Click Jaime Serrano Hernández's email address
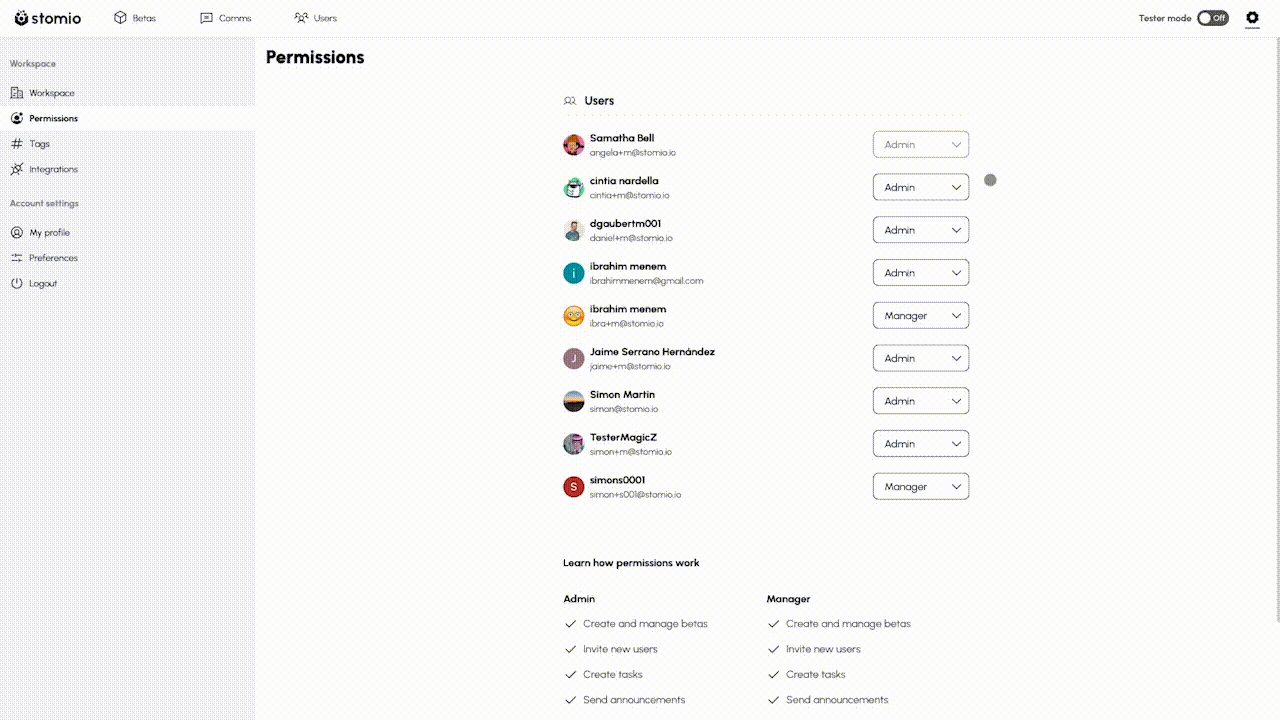 coord(632,366)
